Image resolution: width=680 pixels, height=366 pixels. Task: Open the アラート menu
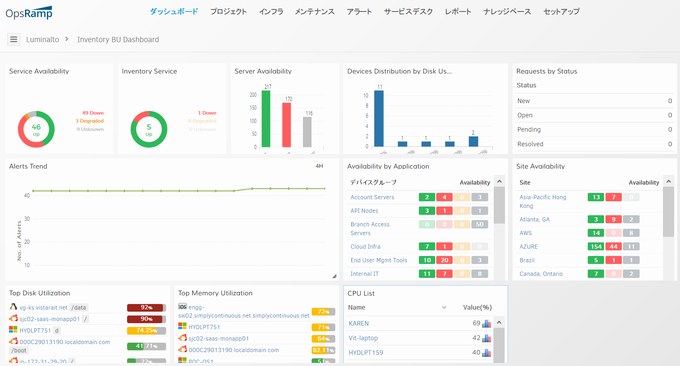pos(359,12)
